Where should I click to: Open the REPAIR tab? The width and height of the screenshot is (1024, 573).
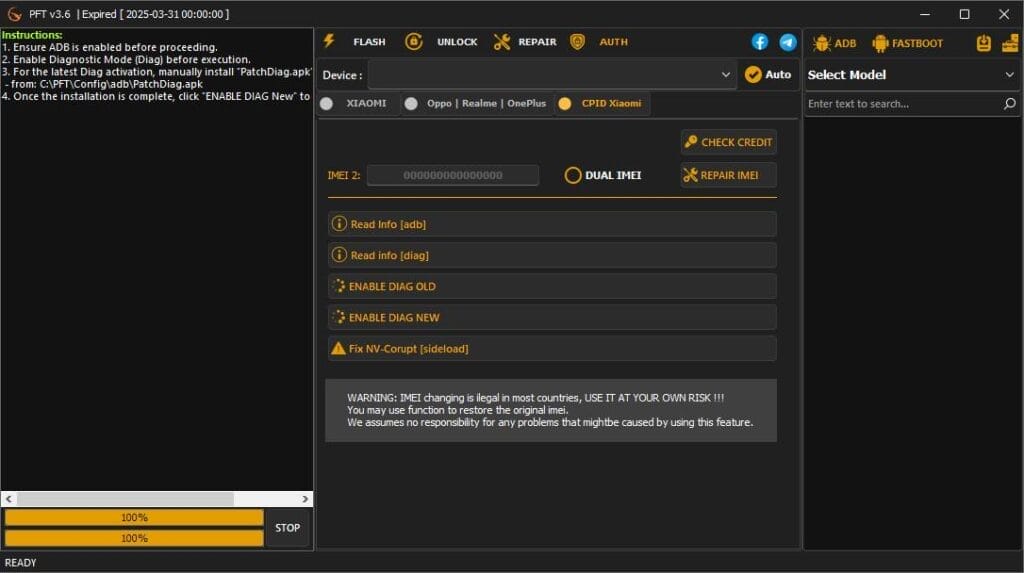[x=525, y=42]
